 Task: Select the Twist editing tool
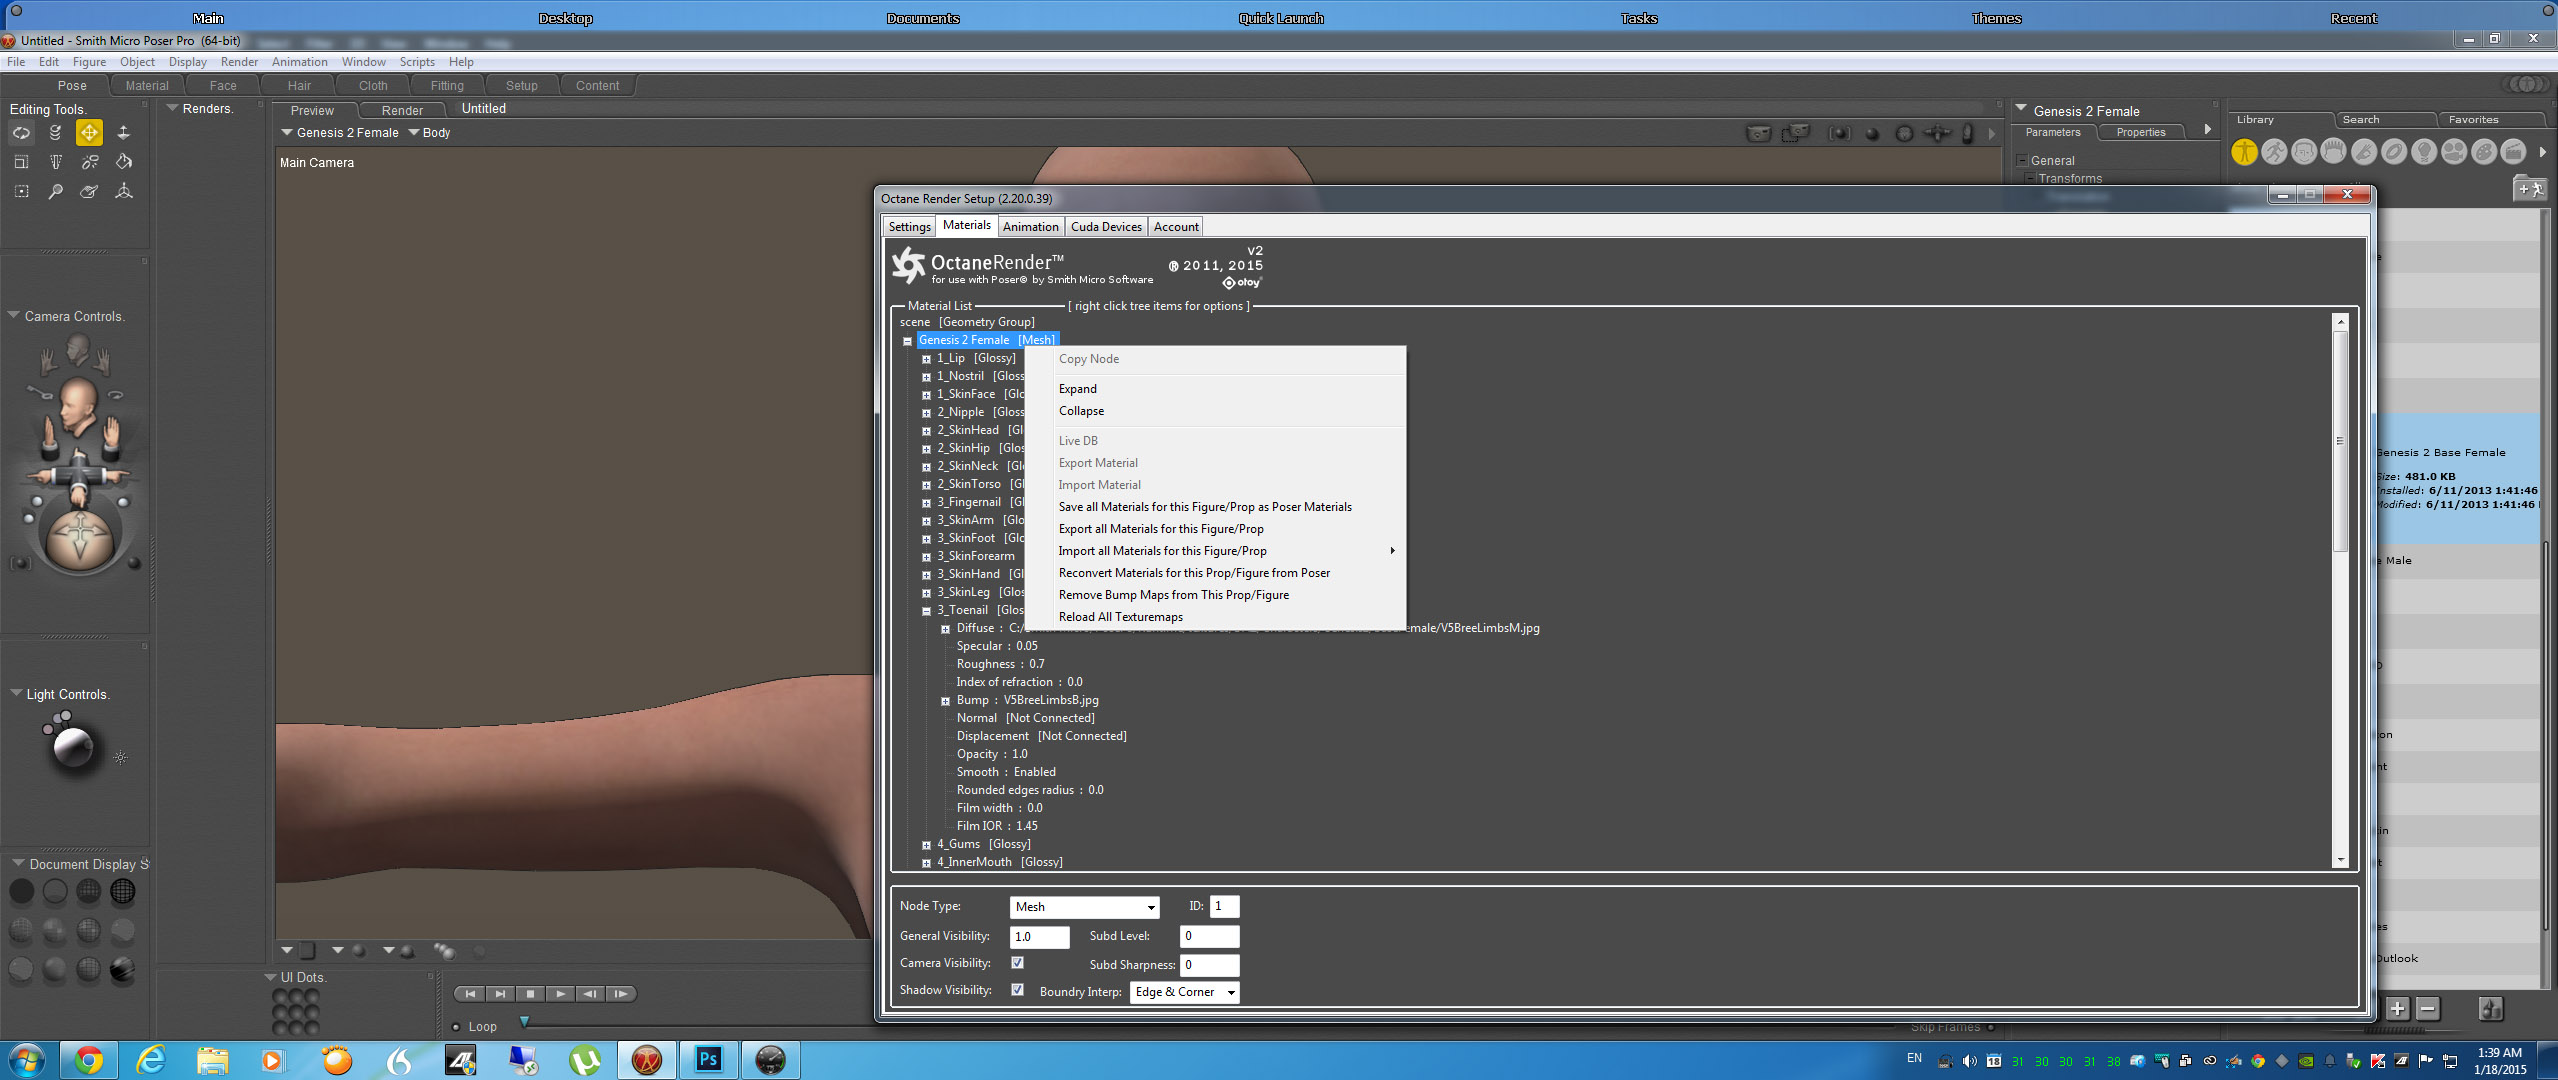pyautogui.click(x=55, y=133)
